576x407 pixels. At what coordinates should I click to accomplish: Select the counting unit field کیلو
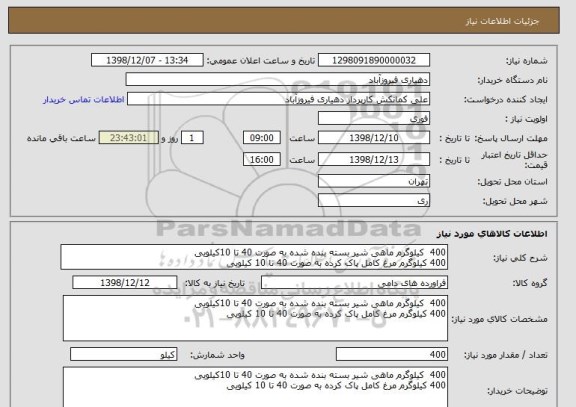pyautogui.click(x=123, y=354)
